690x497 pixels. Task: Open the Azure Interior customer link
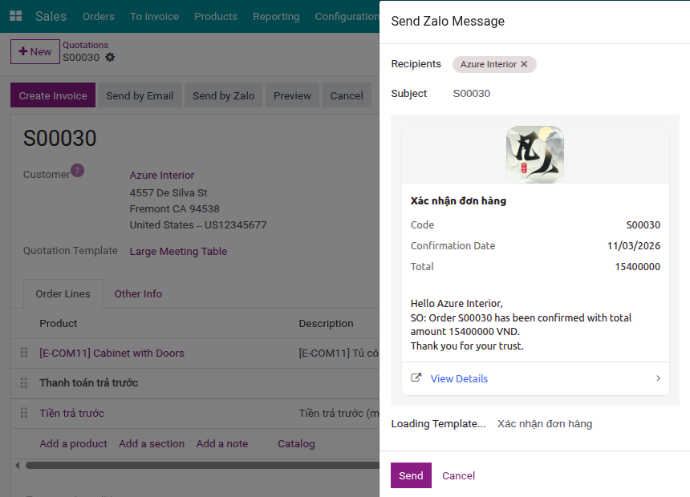(162, 175)
